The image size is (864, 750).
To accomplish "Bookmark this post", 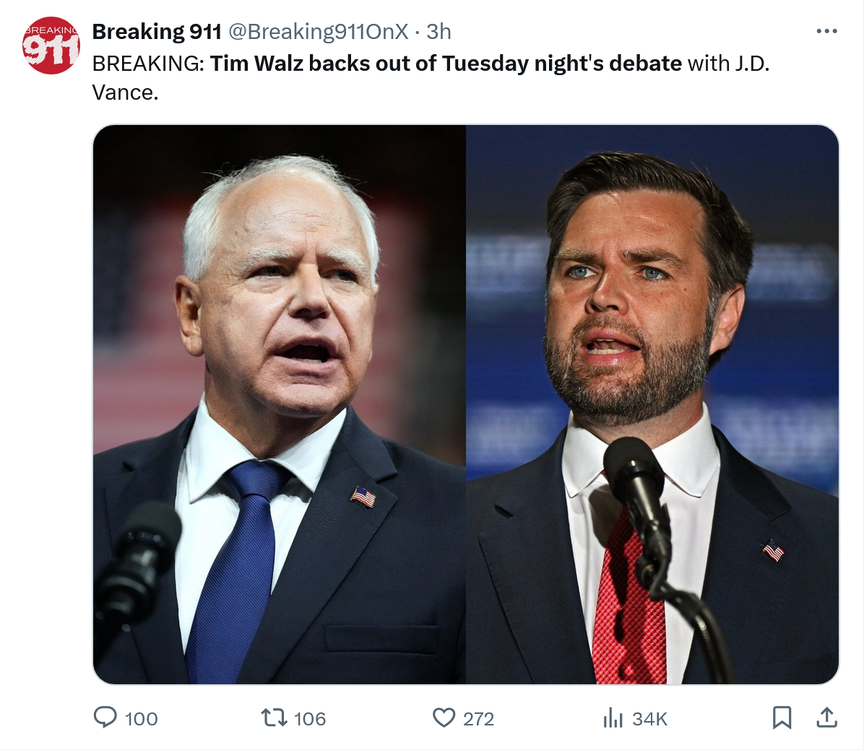I will pos(782,717).
